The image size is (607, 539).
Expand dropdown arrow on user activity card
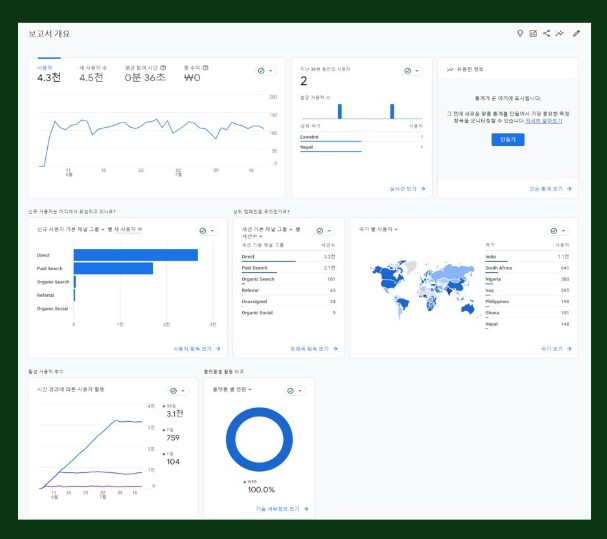click(x=183, y=391)
